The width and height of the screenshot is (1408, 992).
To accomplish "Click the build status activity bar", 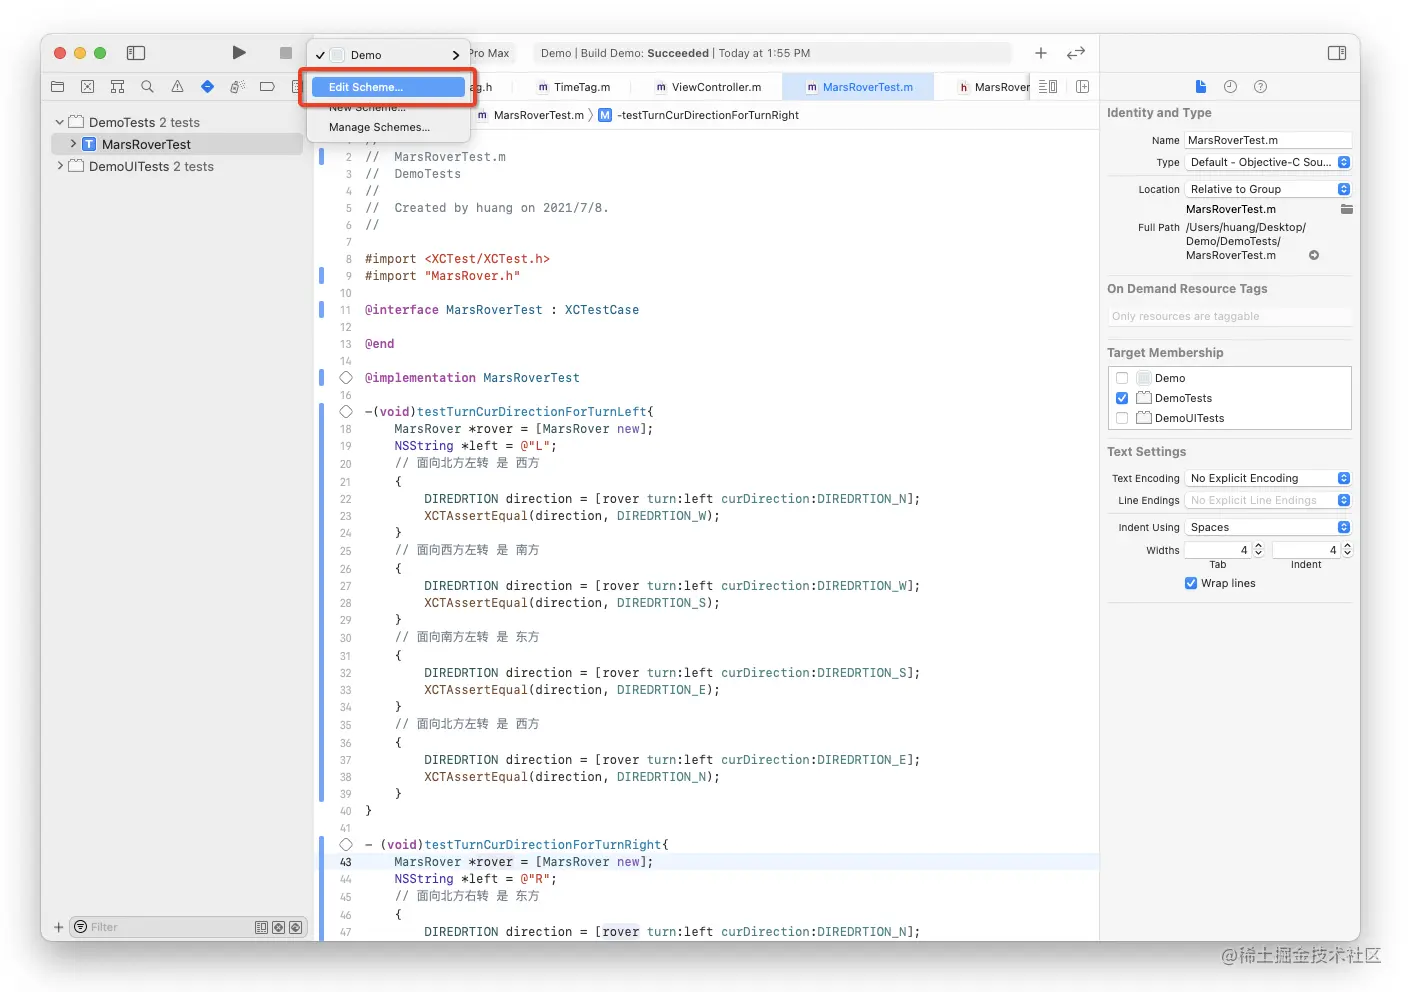I will point(770,53).
